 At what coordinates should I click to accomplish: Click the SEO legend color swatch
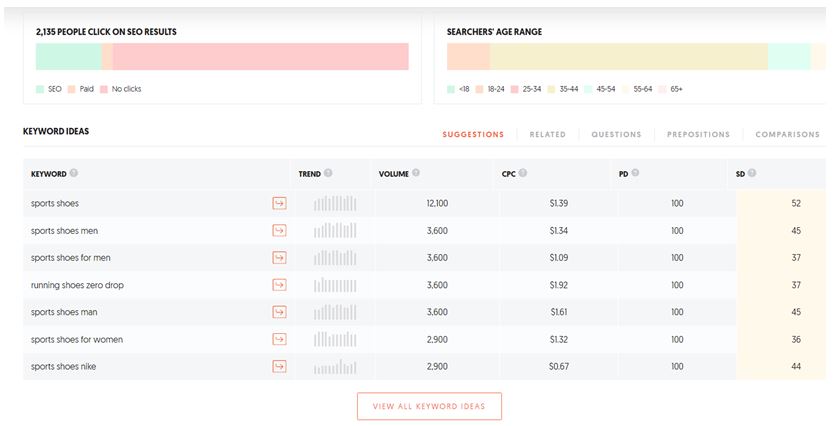[x=40, y=89]
